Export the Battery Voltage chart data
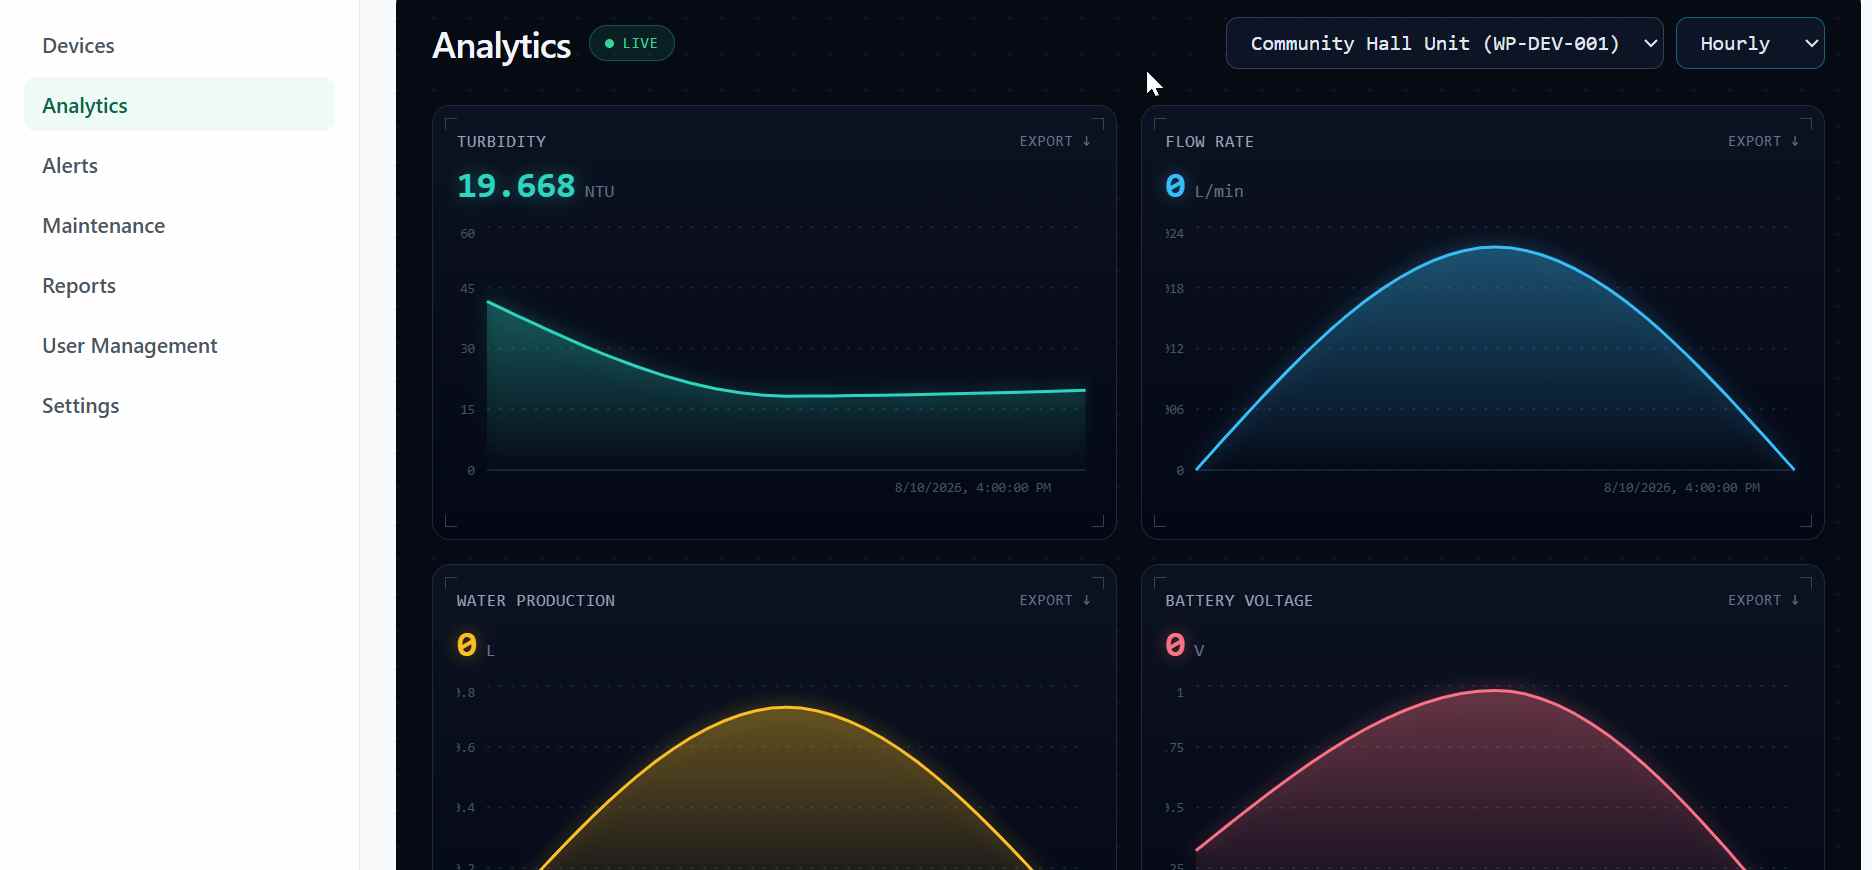 point(1763,600)
